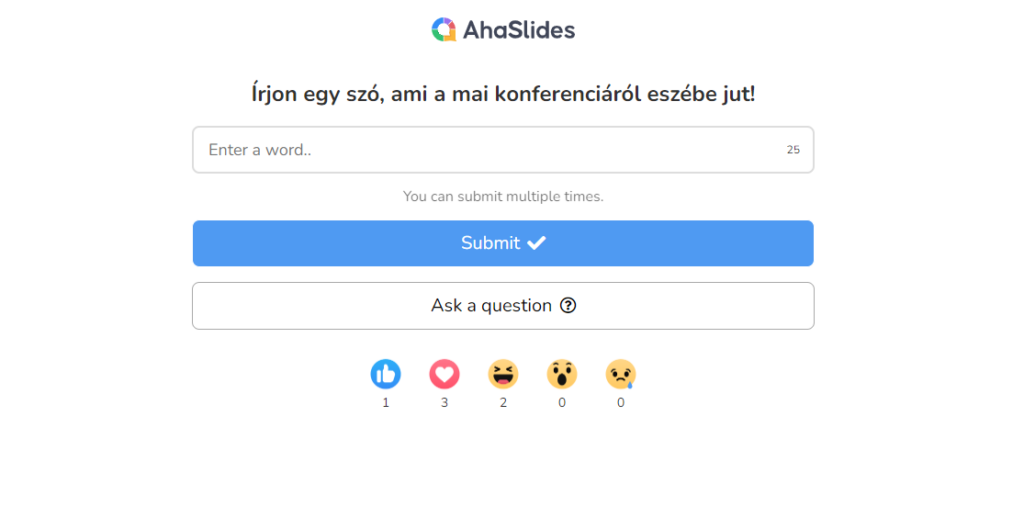The width and height of the screenshot is (1024, 529).
Task: Click the 25 character counter
Action: click(x=793, y=150)
